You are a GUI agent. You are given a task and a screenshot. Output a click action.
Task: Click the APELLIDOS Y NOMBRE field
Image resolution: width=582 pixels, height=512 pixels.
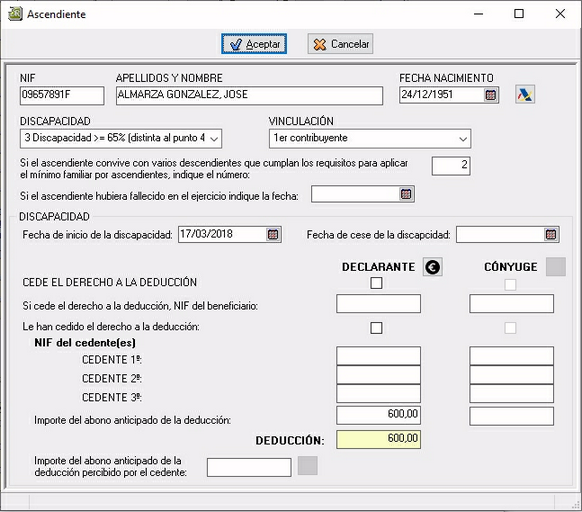point(249,96)
